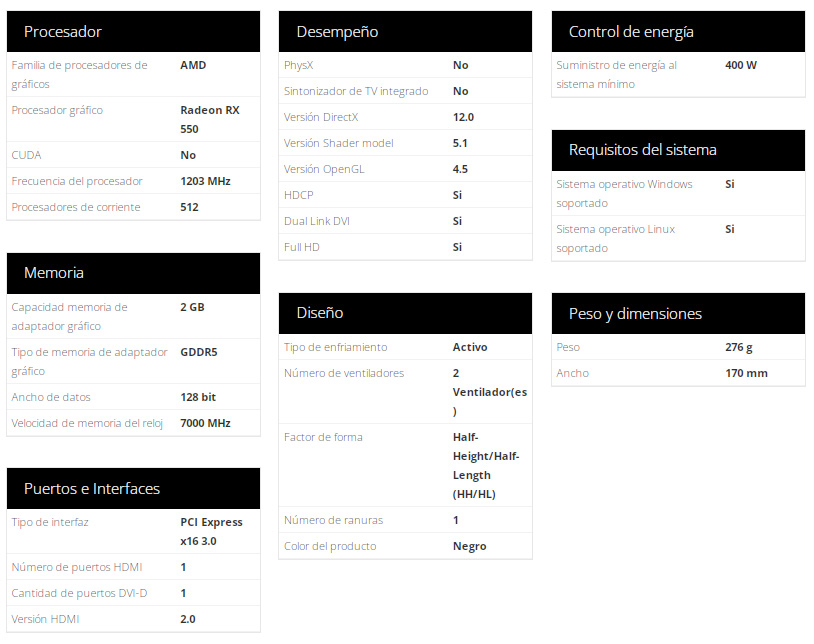Open the Puertos e Interfaces header
Screen dimensions: 814x644
pos(133,489)
